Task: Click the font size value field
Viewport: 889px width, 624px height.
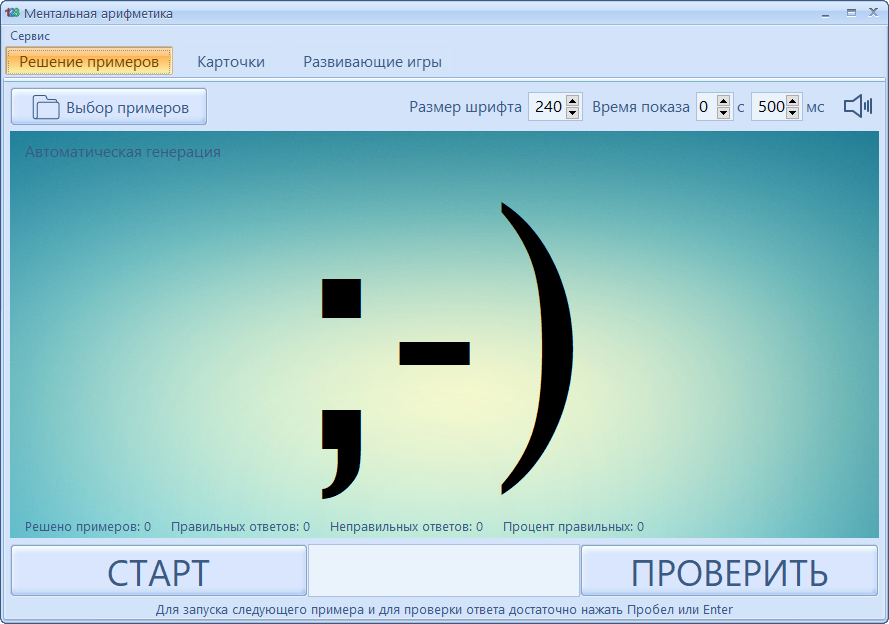Action: pyautogui.click(x=547, y=107)
